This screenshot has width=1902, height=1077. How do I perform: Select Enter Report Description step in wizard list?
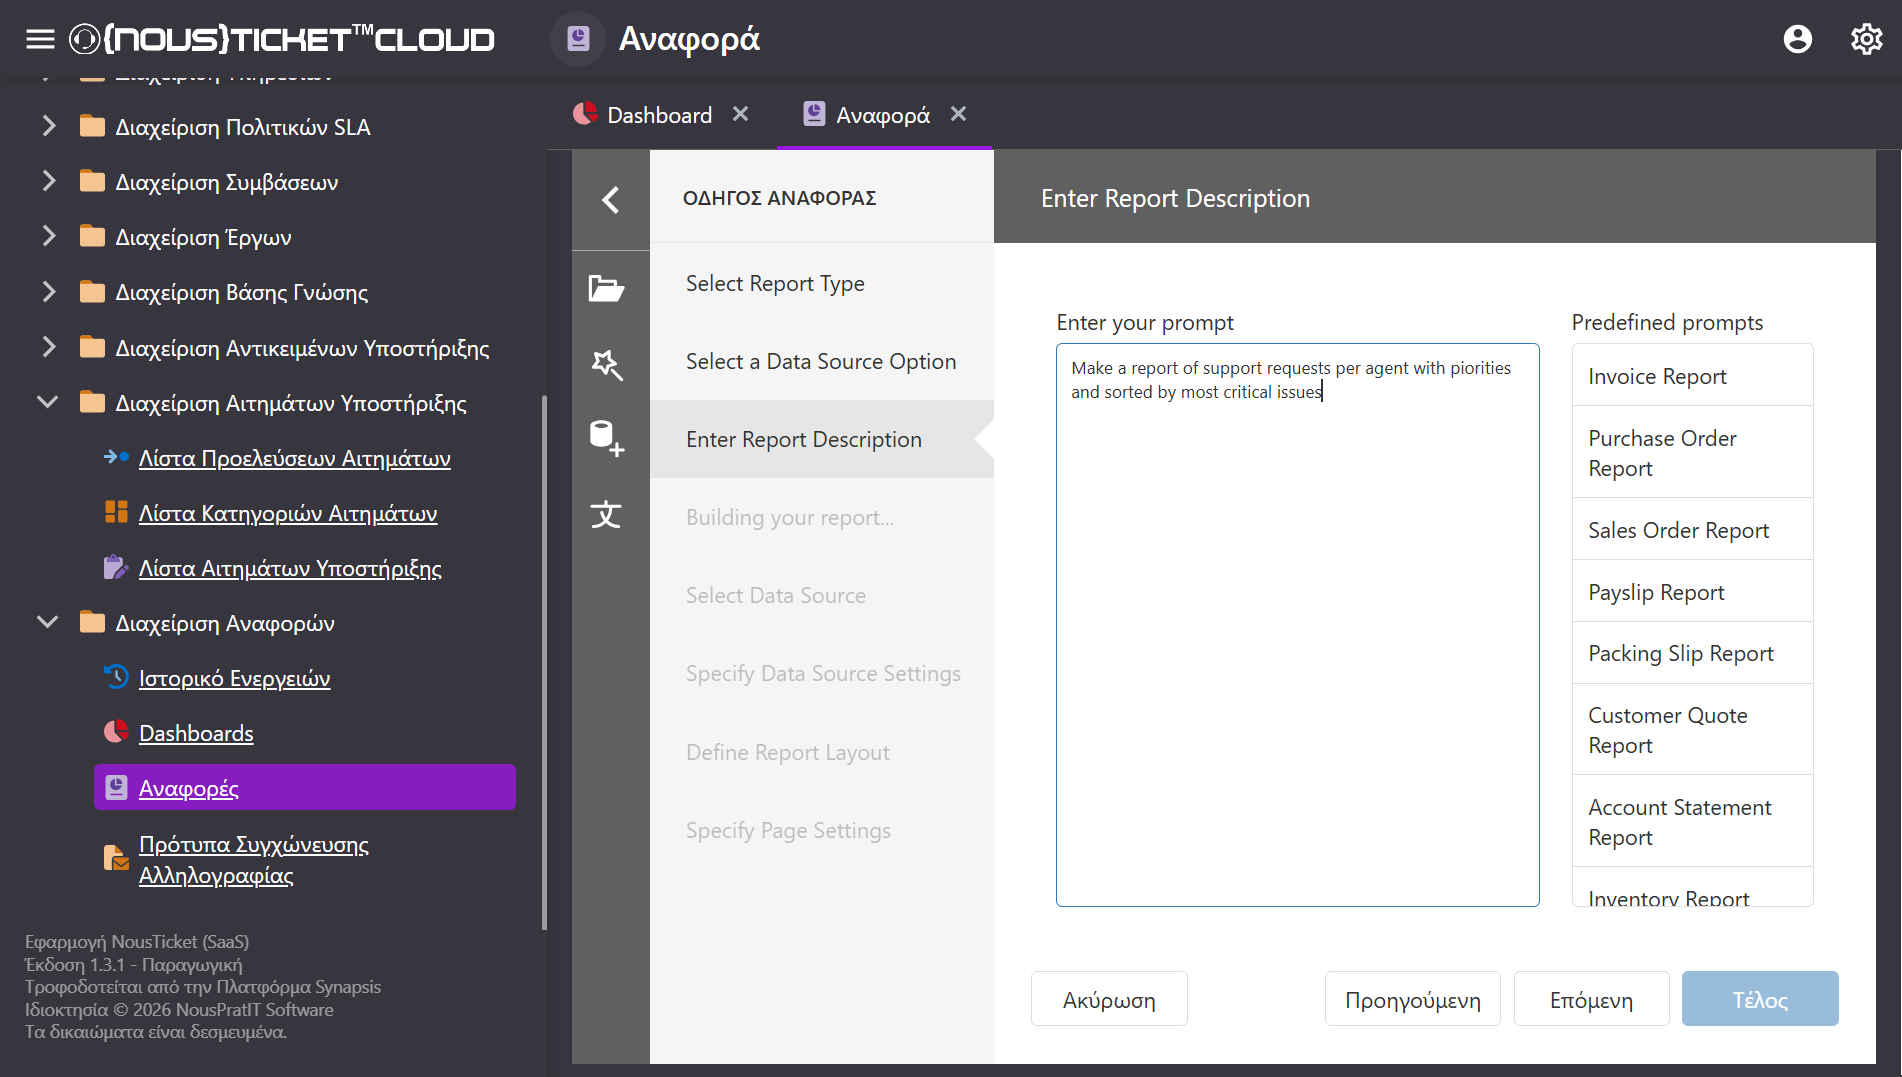822,439
